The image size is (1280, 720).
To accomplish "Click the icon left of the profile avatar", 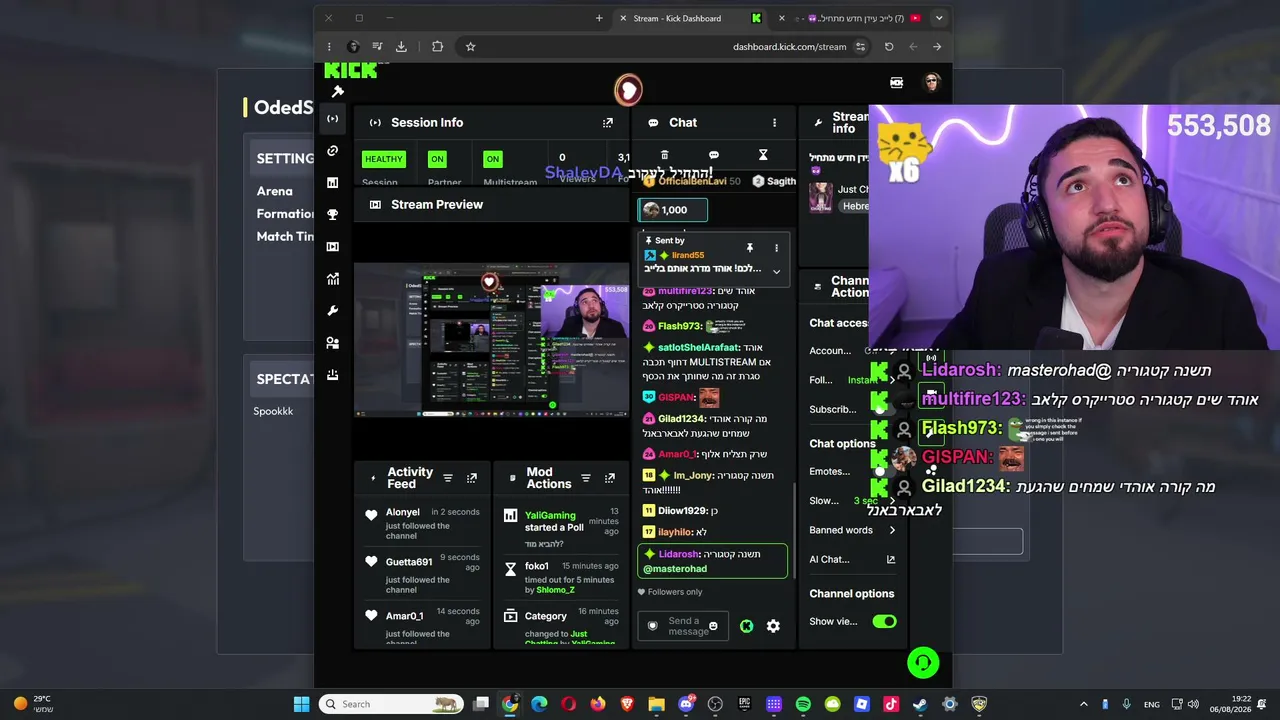I will [897, 82].
